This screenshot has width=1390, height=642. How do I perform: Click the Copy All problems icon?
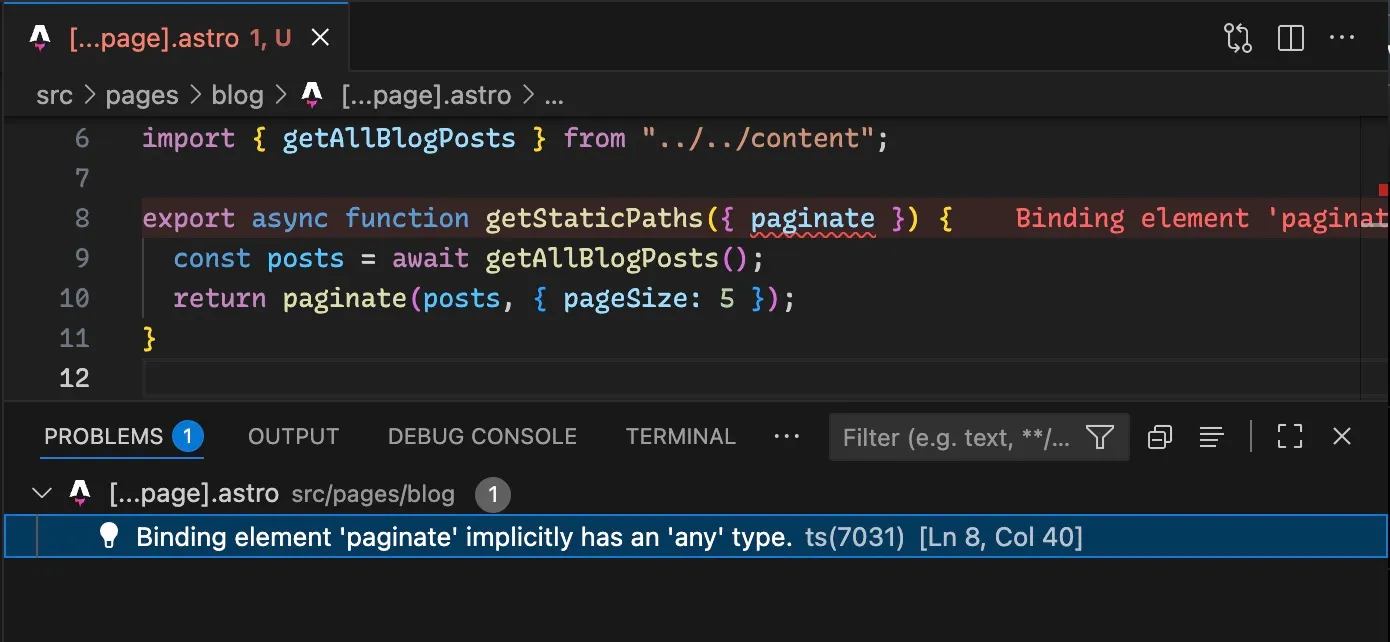(1159, 437)
